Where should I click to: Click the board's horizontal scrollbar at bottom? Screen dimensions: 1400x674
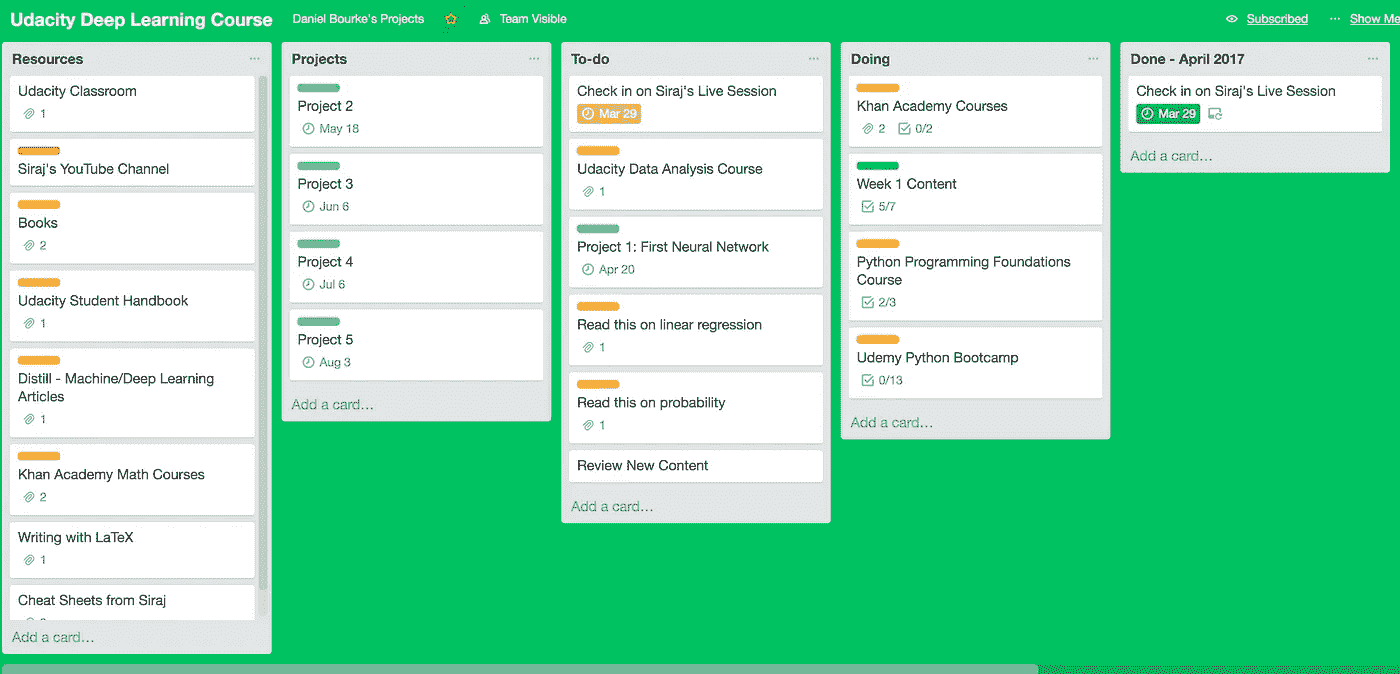click(520, 668)
